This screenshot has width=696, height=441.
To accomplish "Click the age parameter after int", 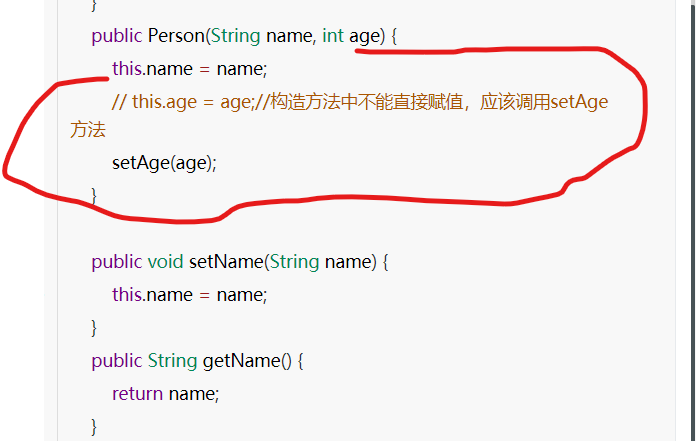I will 364,37.
